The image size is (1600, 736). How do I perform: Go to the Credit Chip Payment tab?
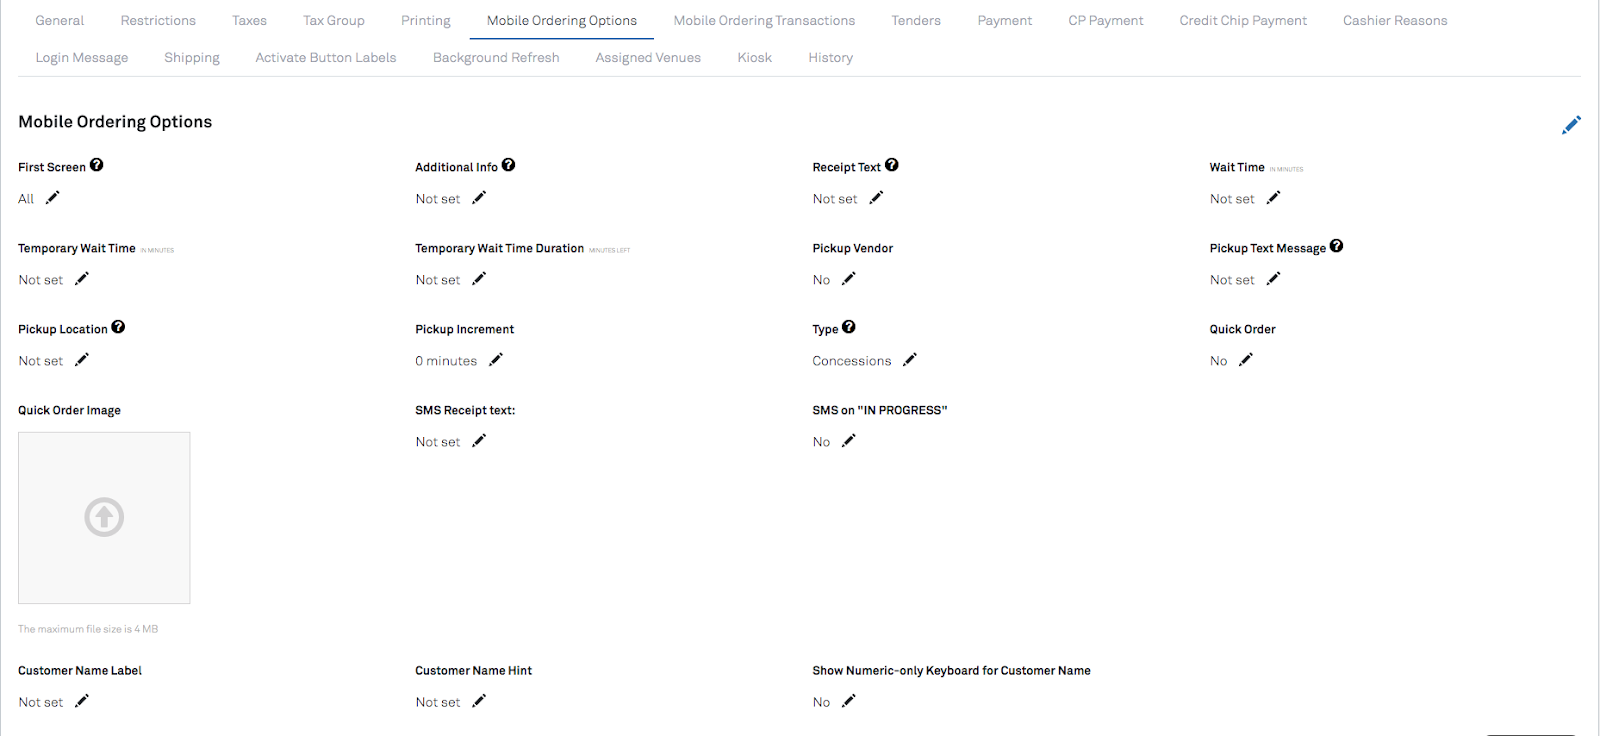point(1243,20)
